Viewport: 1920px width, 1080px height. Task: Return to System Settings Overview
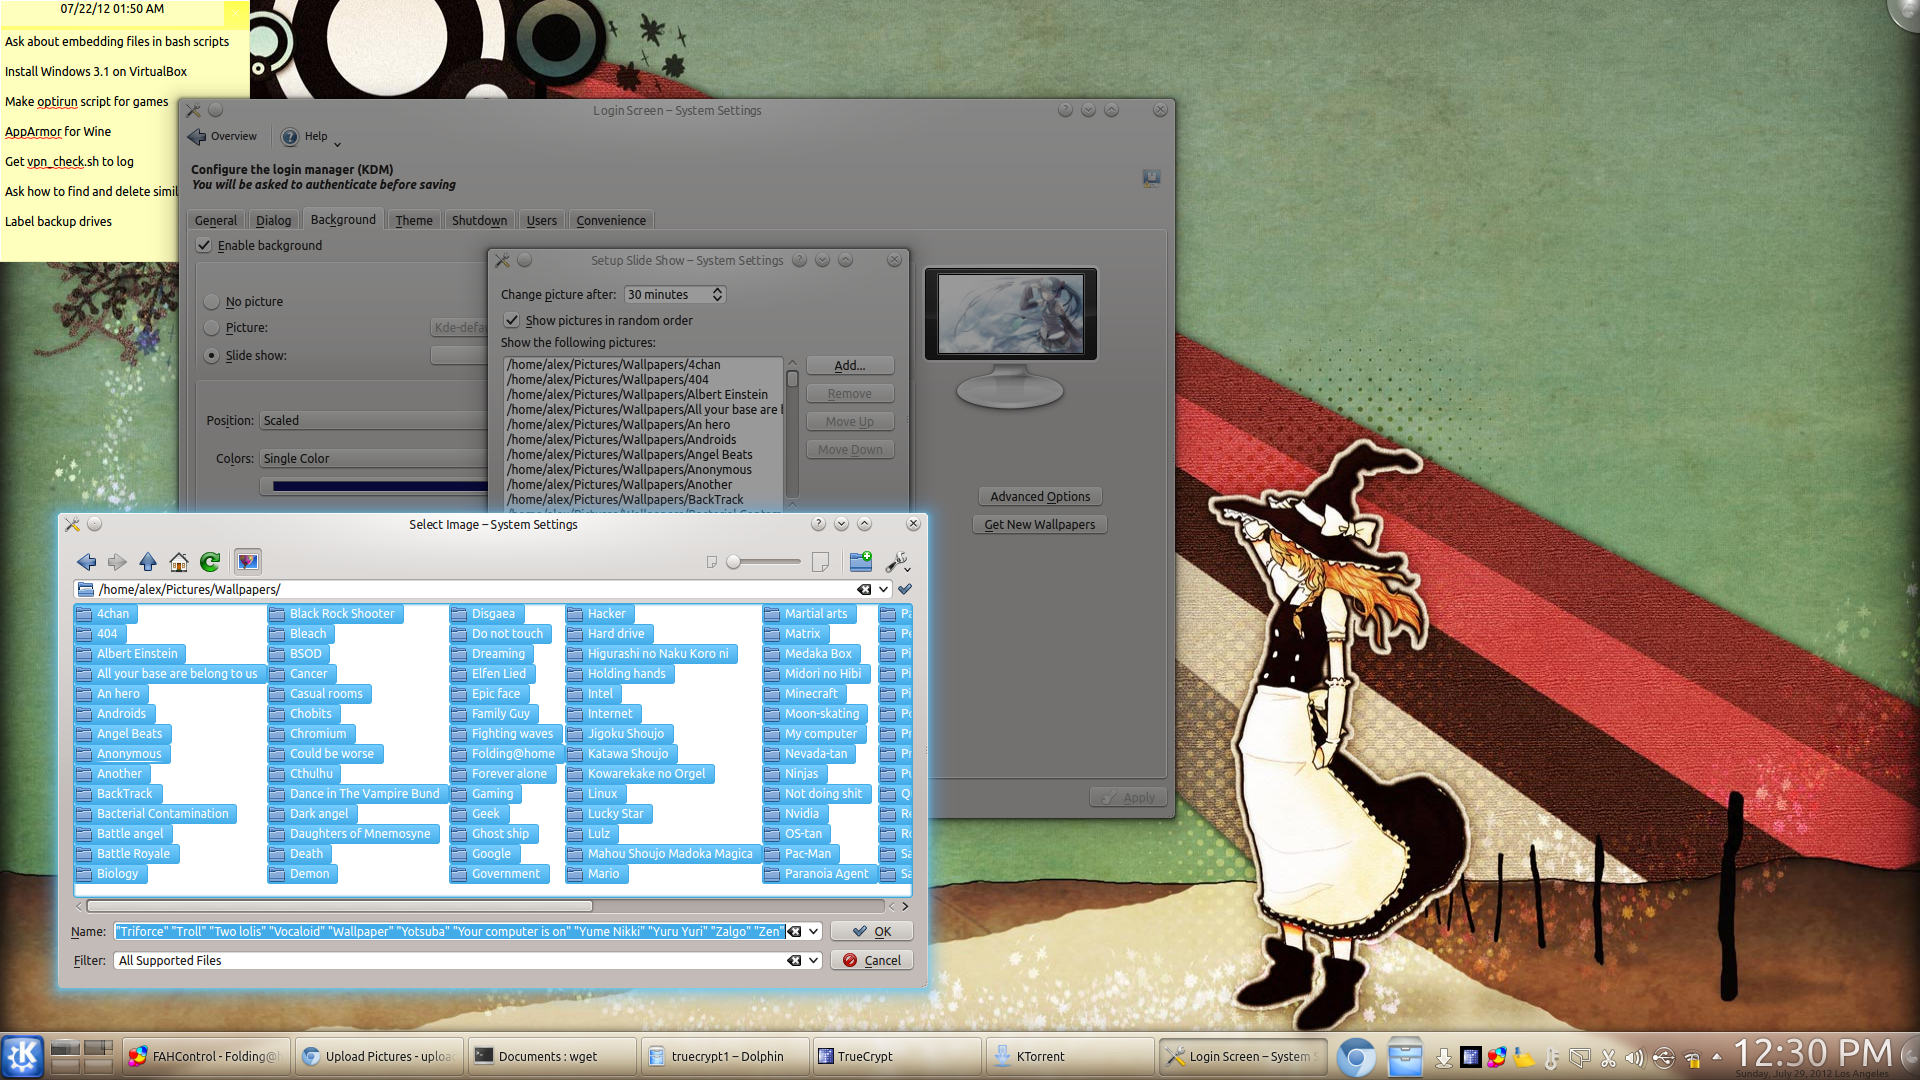[223, 137]
